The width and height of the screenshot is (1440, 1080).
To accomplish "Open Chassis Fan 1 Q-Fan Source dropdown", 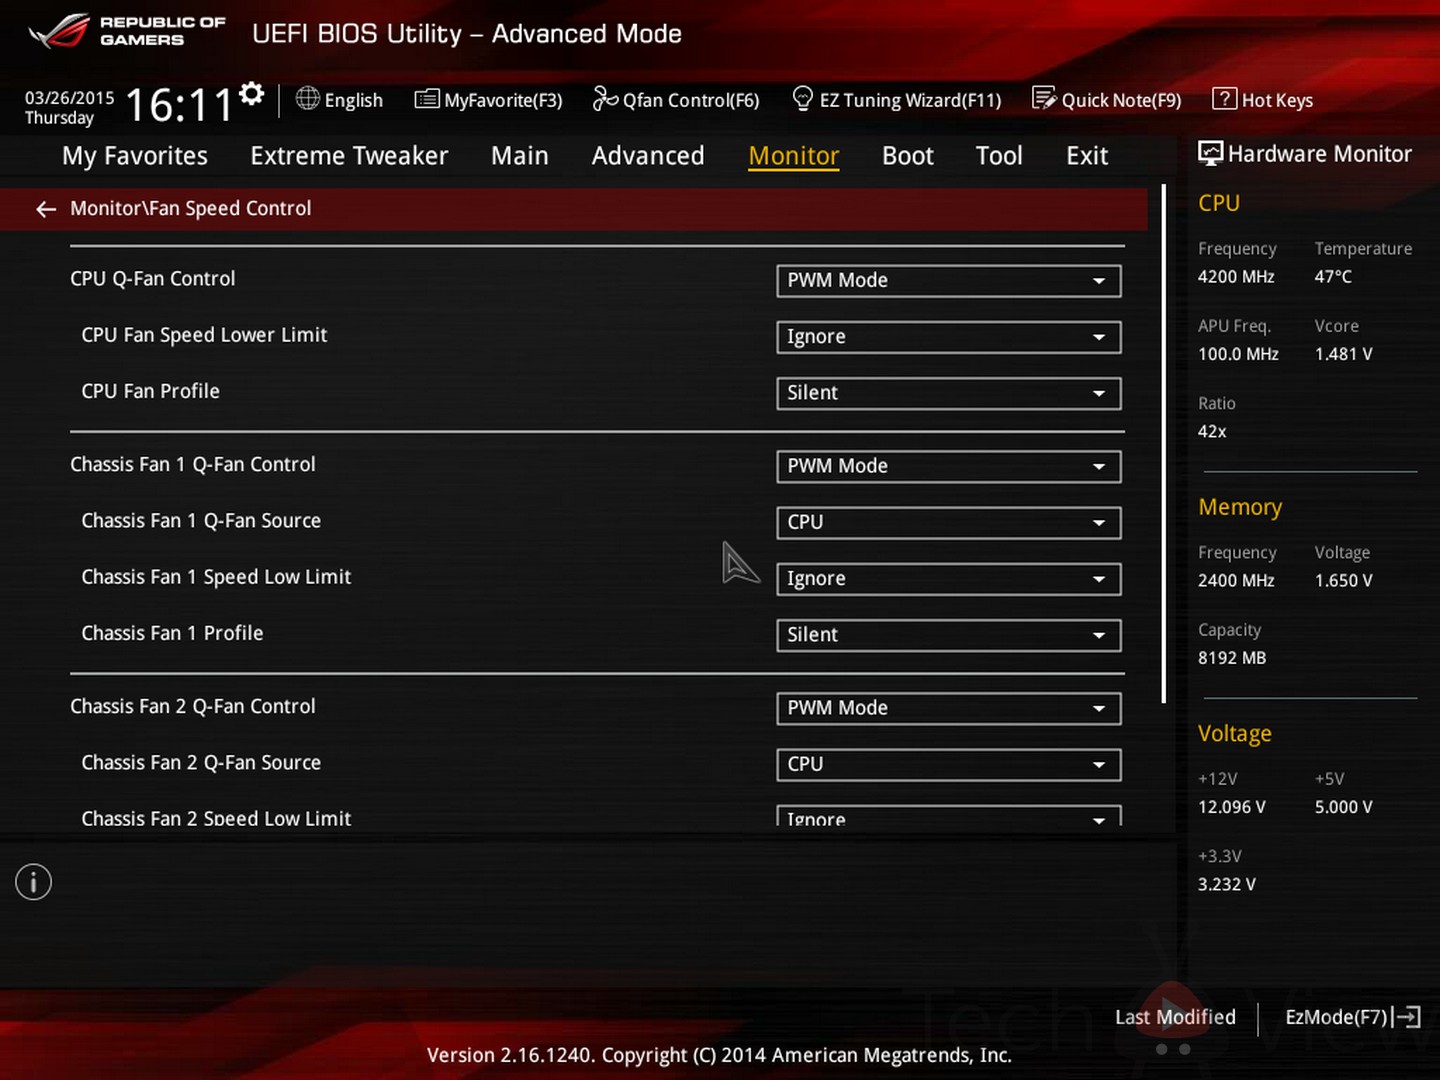I will tap(948, 522).
